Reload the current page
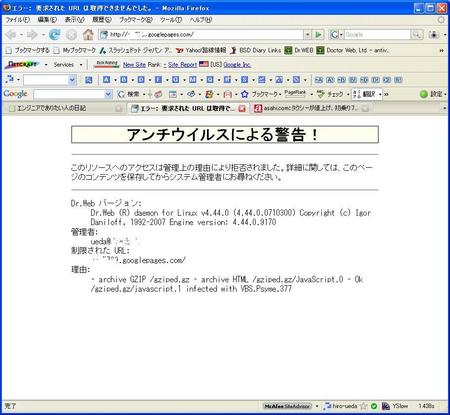Viewport: 450px width, 415px height. [55, 34]
